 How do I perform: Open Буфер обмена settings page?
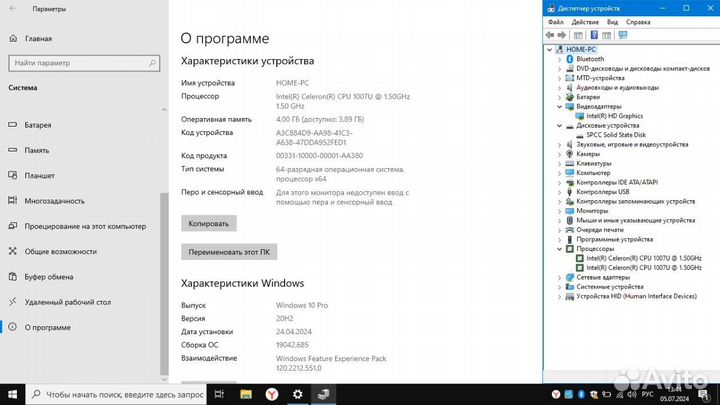pyautogui.click(x=41, y=276)
